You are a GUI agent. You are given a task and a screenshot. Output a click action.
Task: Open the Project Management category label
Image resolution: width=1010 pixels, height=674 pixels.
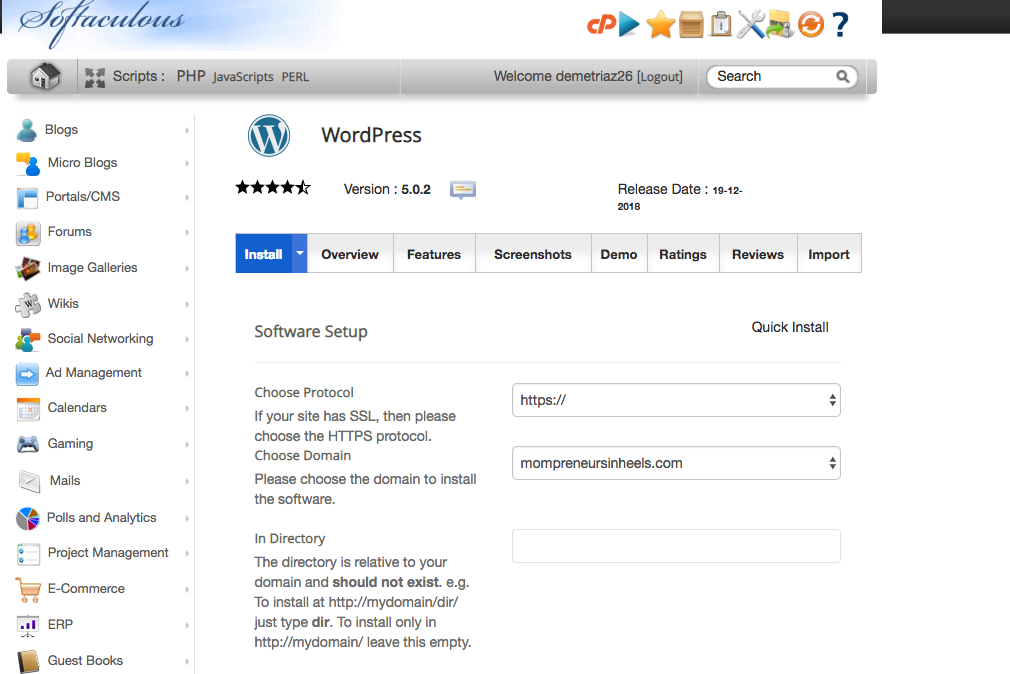pyautogui.click(x=108, y=553)
